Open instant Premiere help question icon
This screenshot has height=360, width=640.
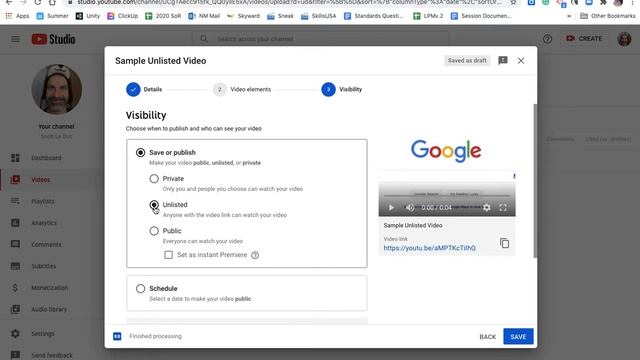click(x=255, y=255)
